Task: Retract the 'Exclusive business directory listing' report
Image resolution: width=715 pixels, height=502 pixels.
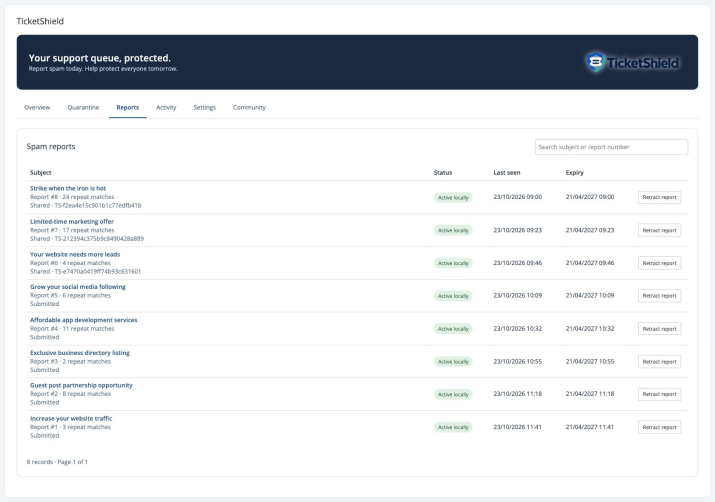Action: 659,362
